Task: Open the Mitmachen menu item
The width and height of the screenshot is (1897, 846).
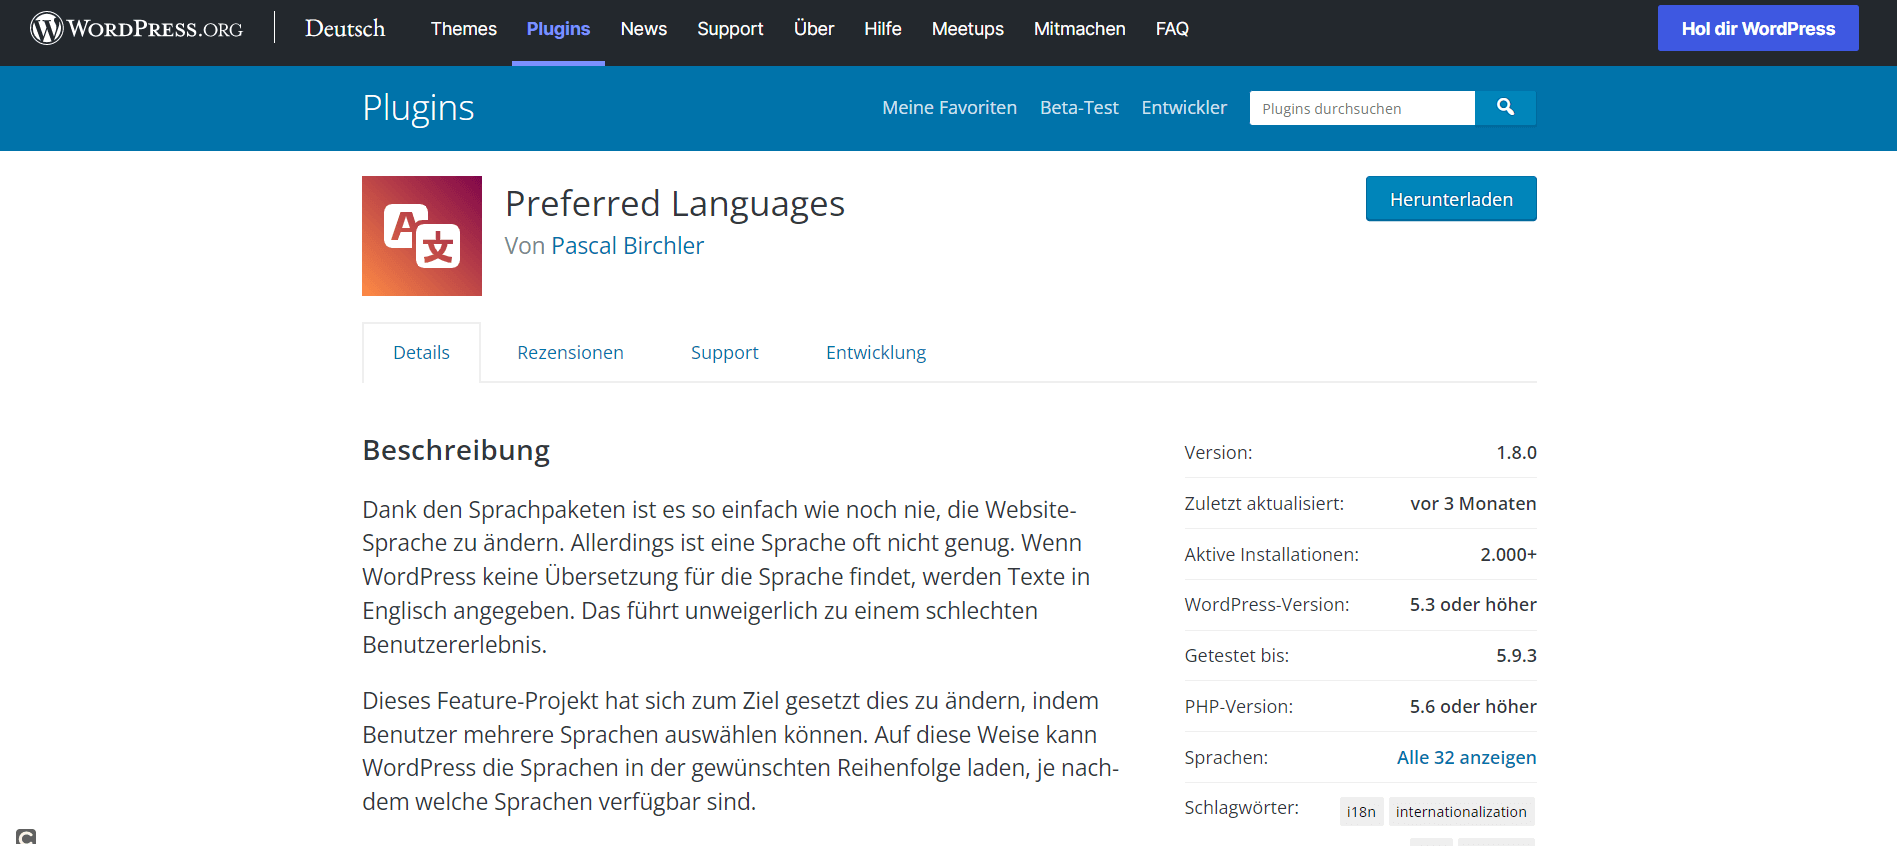Action: [x=1080, y=29]
